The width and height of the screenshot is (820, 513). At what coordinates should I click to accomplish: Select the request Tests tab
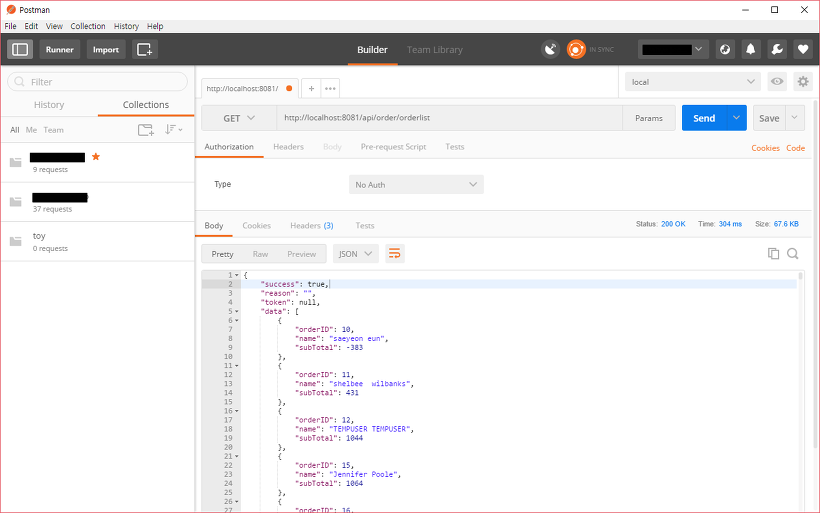[x=454, y=147]
